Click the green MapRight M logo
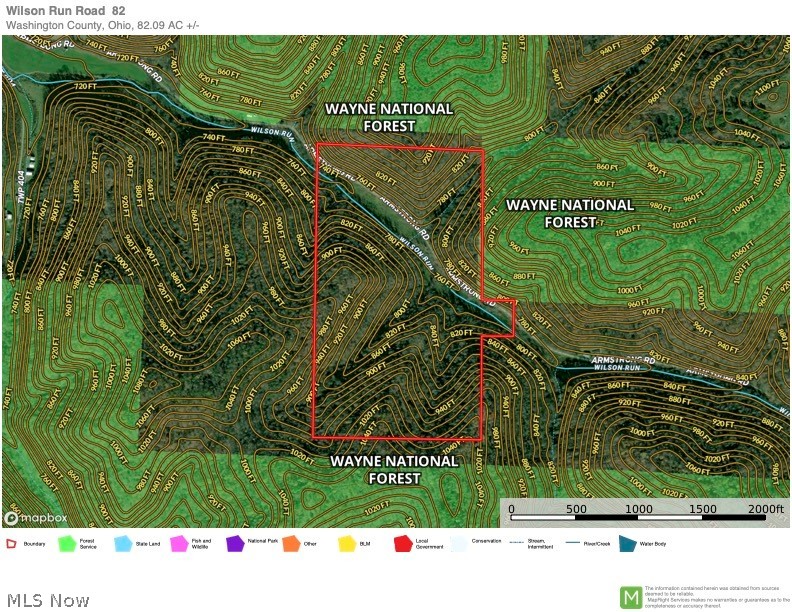 (x=631, y=597)
